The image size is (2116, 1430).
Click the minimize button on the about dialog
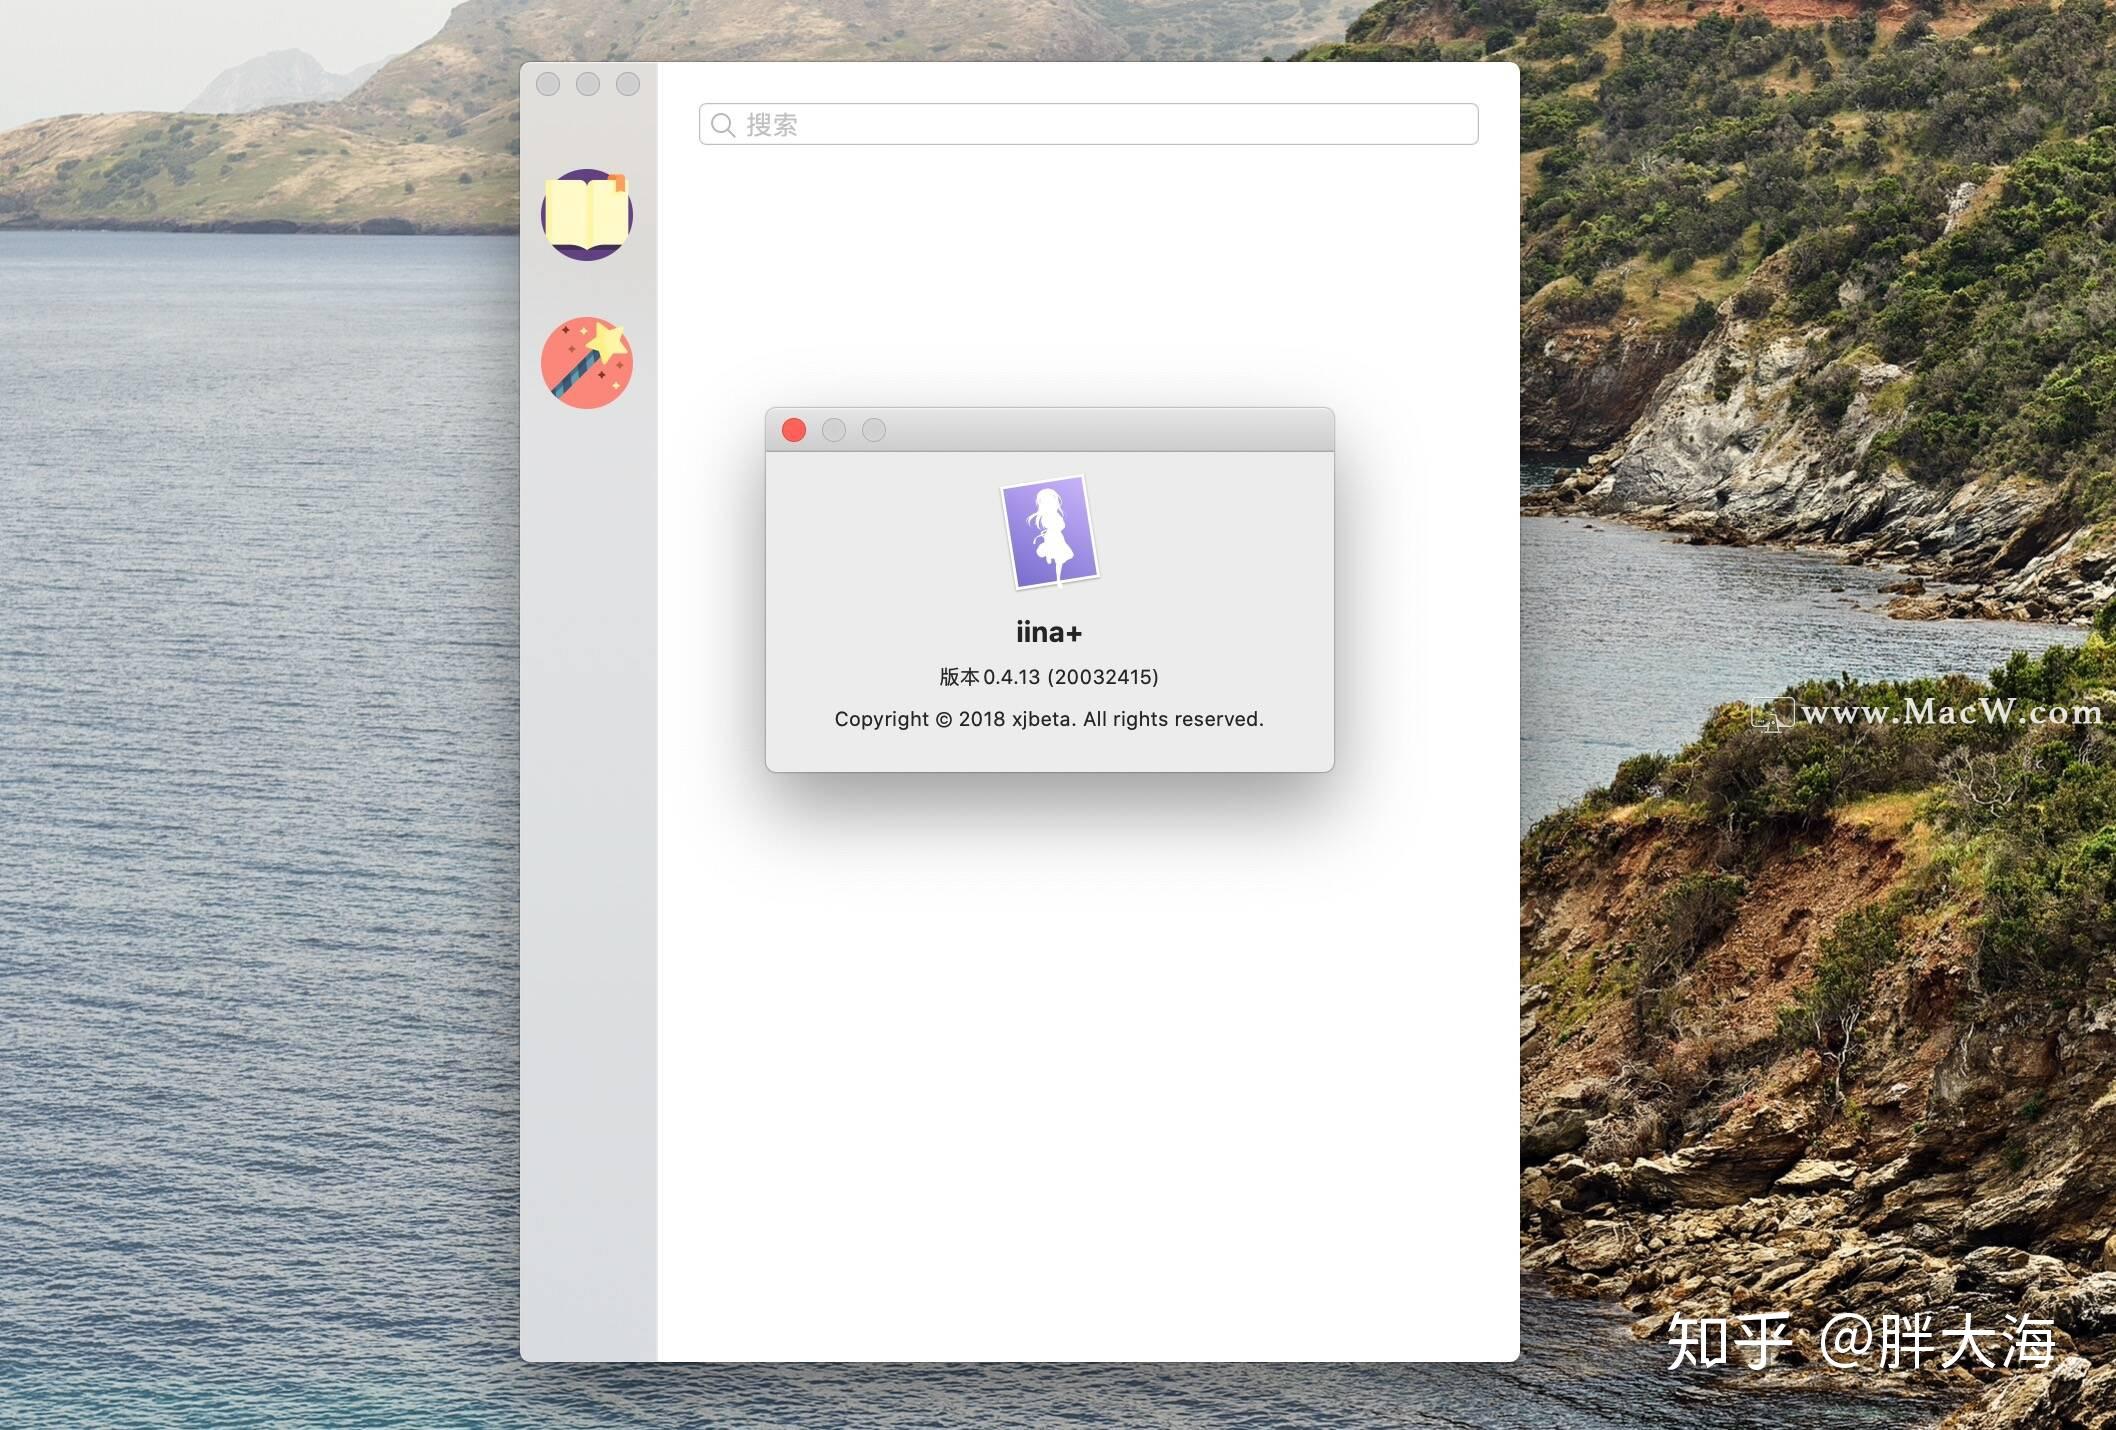pos(834,430)
